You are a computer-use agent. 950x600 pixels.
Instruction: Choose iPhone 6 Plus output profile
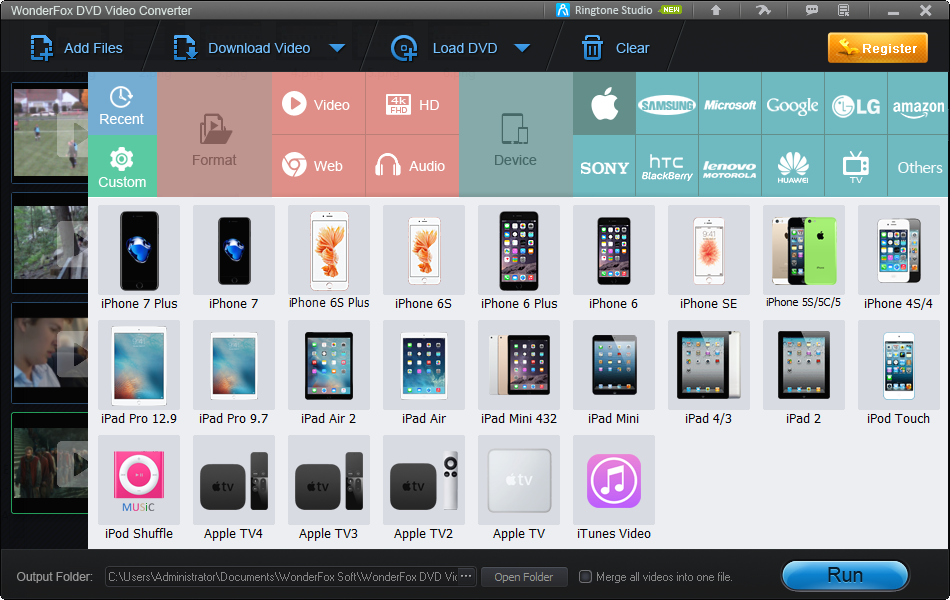pyautogui.click(x=519, y=259)
